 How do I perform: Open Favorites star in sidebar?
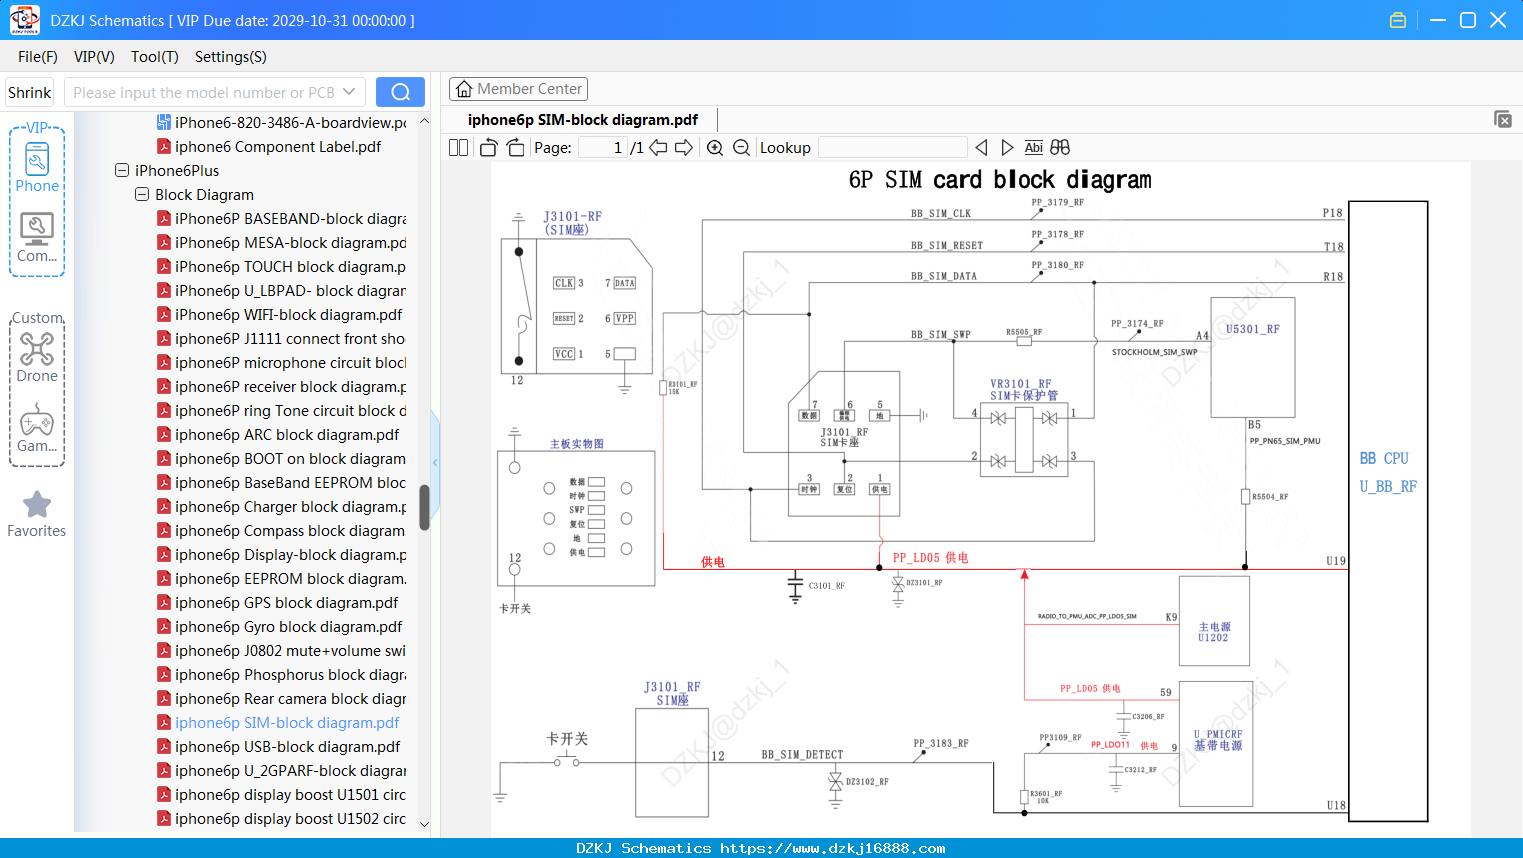(37, 514)
